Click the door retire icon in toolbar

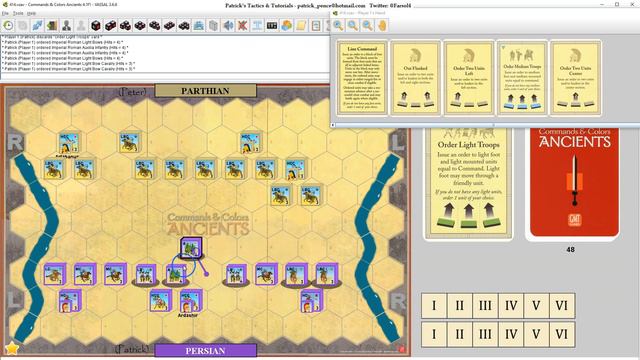click(52, 25)
